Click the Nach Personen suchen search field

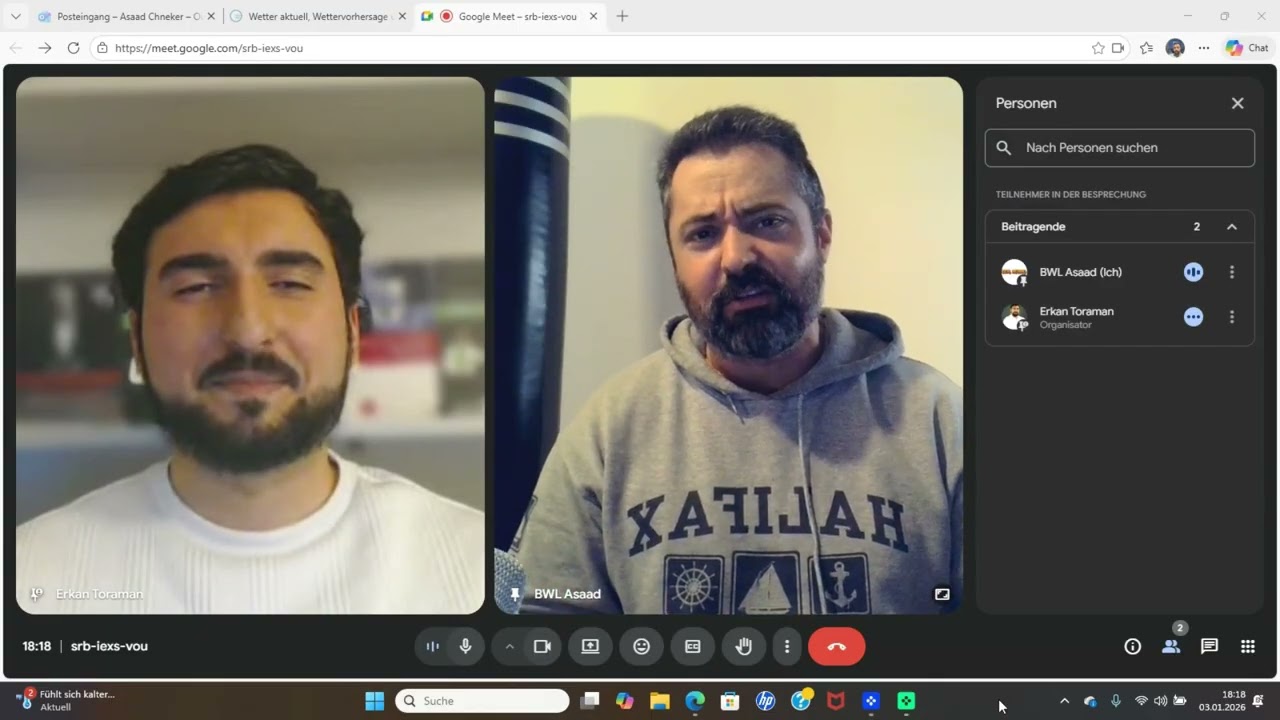pos(1119,147)
